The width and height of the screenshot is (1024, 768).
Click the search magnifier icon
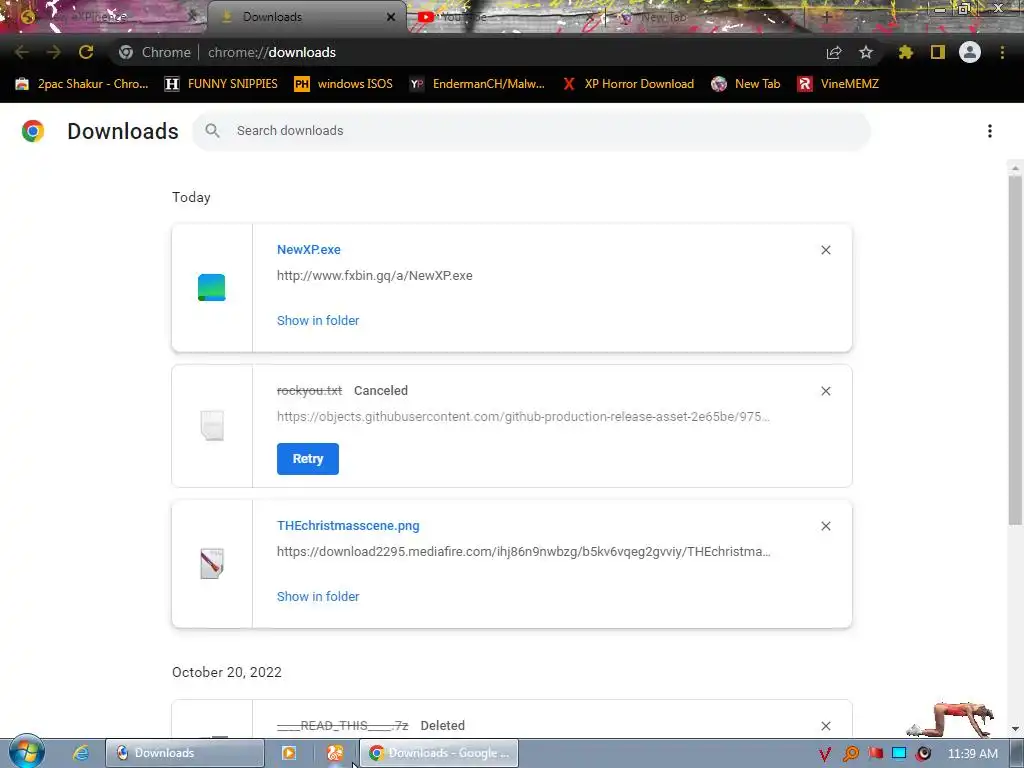(212, 131)
